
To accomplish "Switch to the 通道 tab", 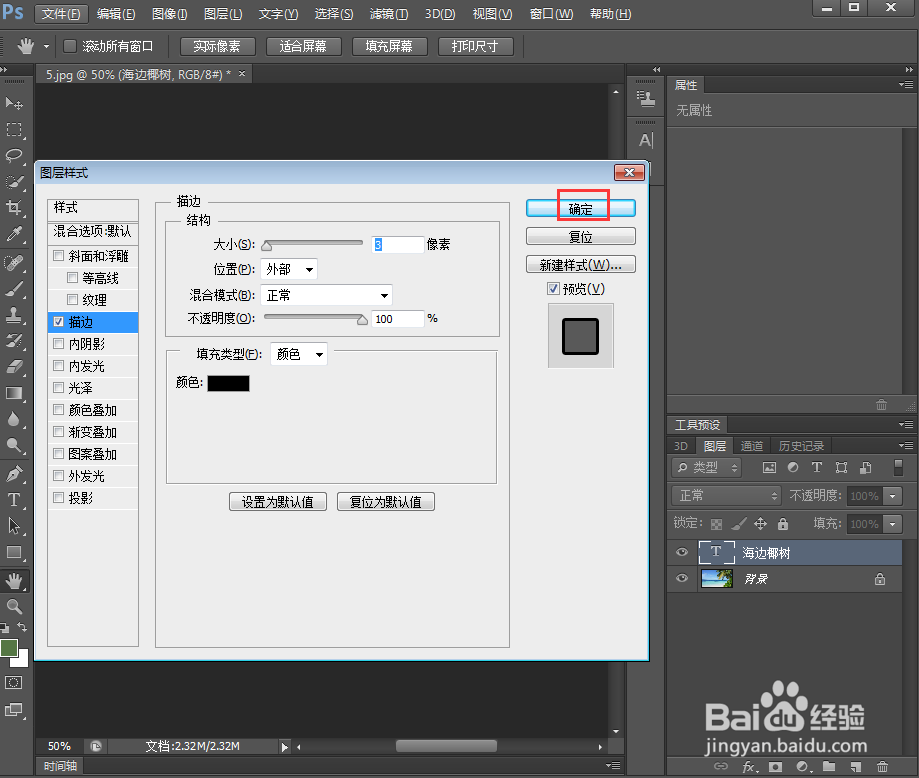I will [x=752, y=446].
